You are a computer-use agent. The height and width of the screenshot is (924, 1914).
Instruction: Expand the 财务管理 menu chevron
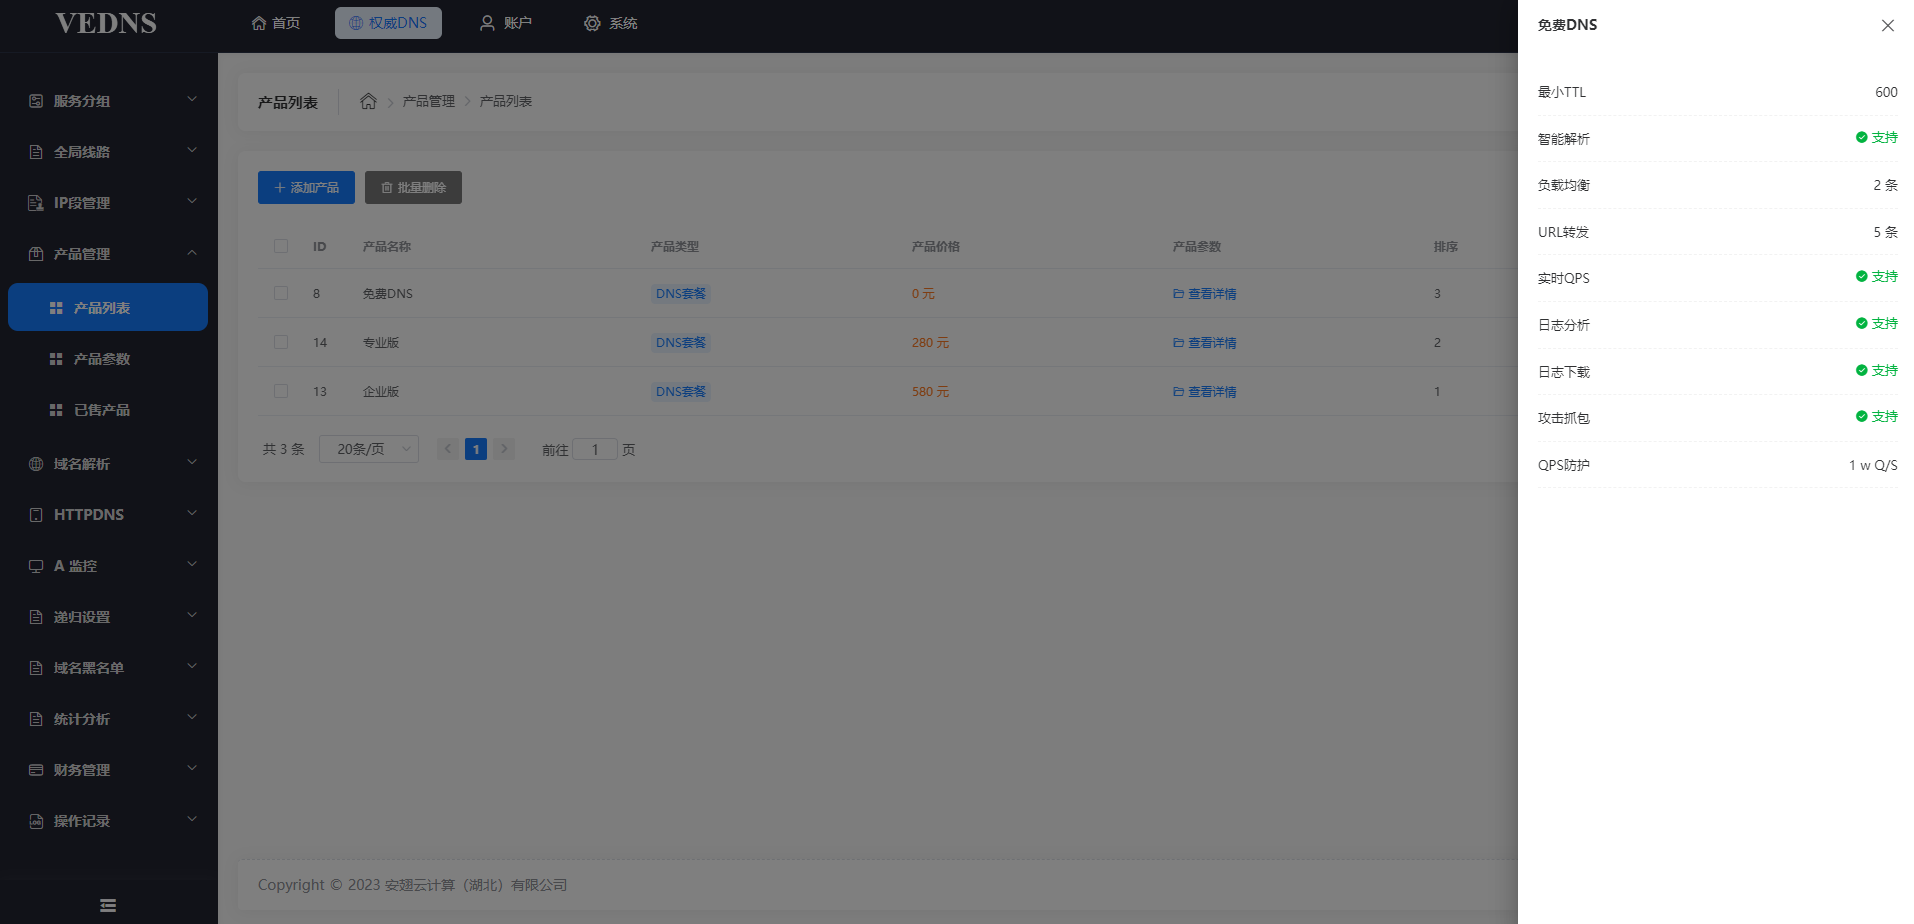[x=192, y=768]
